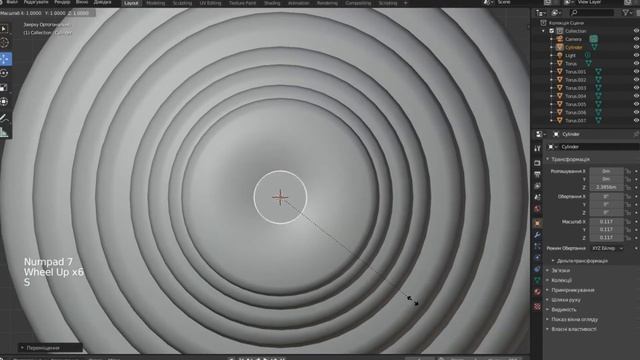Open the Показ вікна огляду panel

point(575,320)
